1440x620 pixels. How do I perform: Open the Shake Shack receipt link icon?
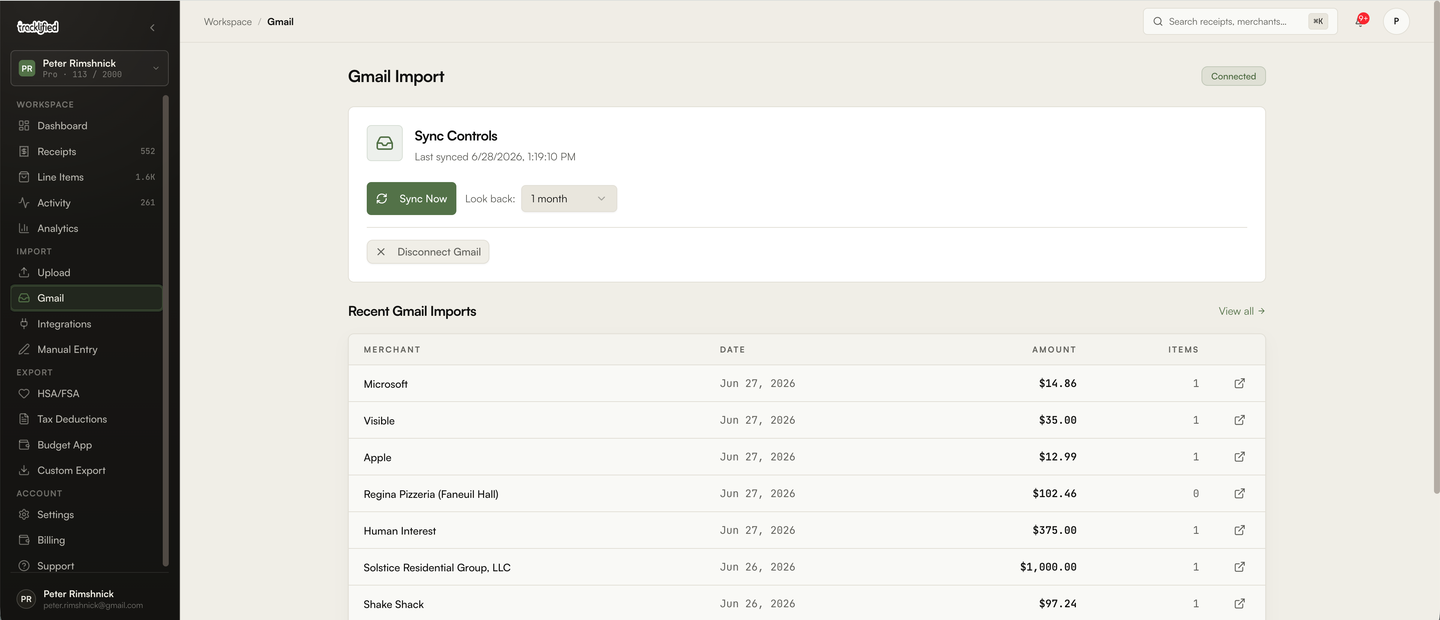tap(1240, 603)
